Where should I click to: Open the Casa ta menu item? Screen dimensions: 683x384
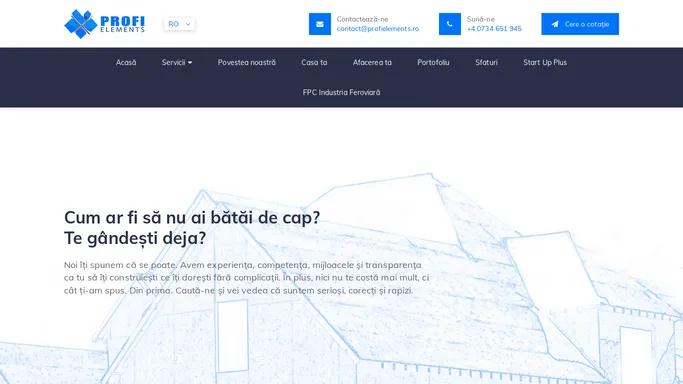314,63
